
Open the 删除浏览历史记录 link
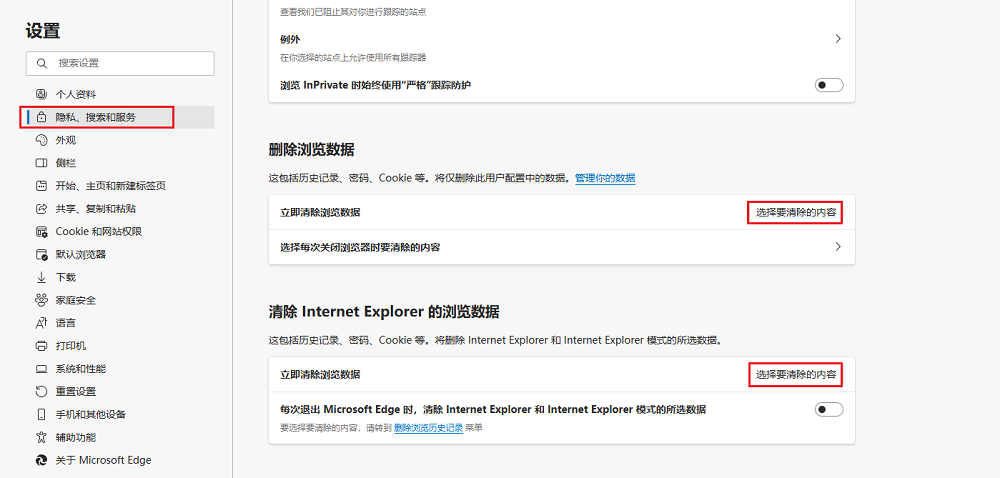pos(428,428)
